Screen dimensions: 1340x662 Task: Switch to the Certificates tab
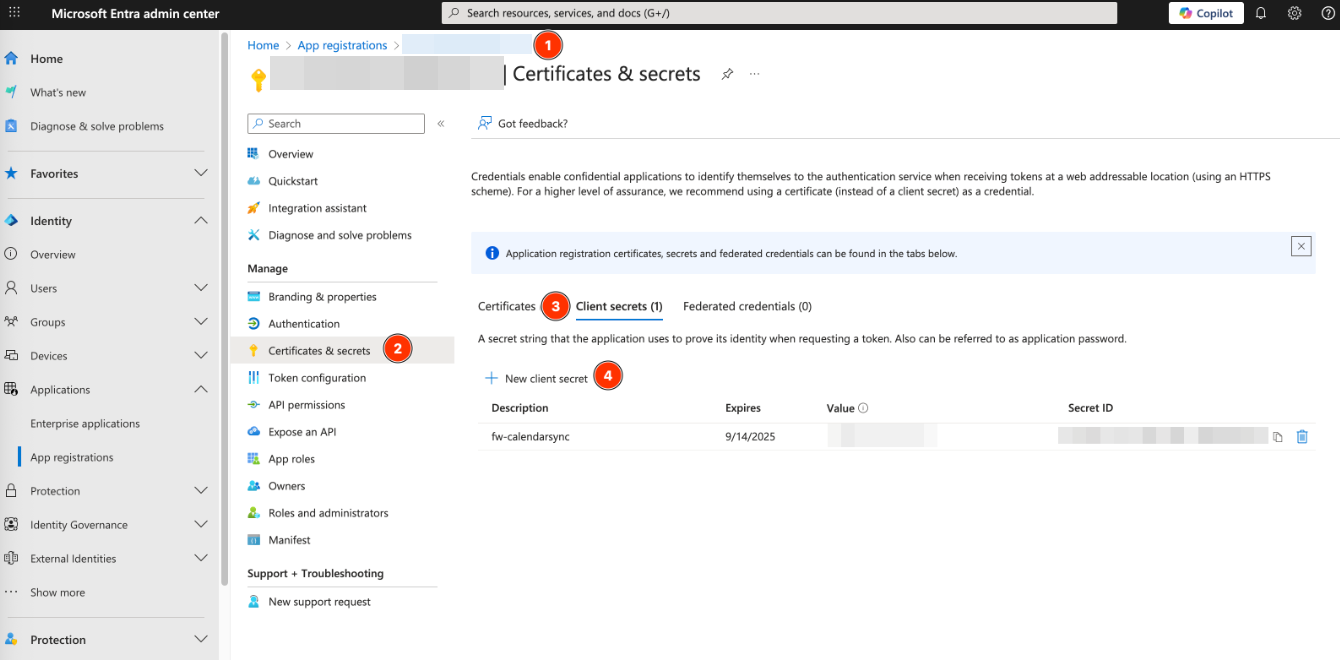pos(507,306)
